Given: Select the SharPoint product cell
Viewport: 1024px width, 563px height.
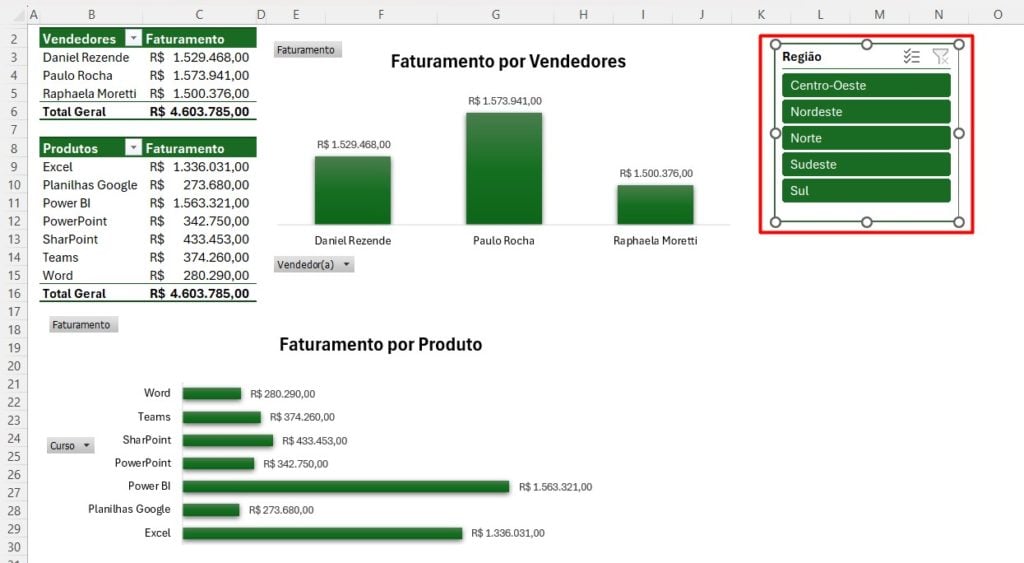Looking at the screenshot, I should point(91,239).
